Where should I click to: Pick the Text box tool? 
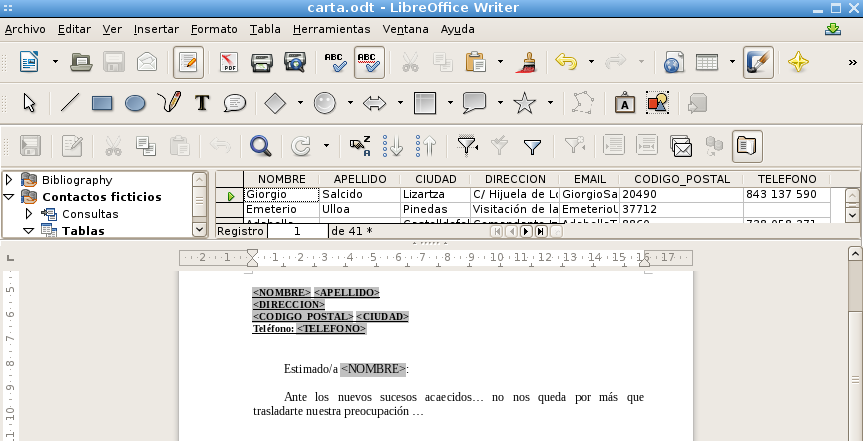tap(202, 102)
